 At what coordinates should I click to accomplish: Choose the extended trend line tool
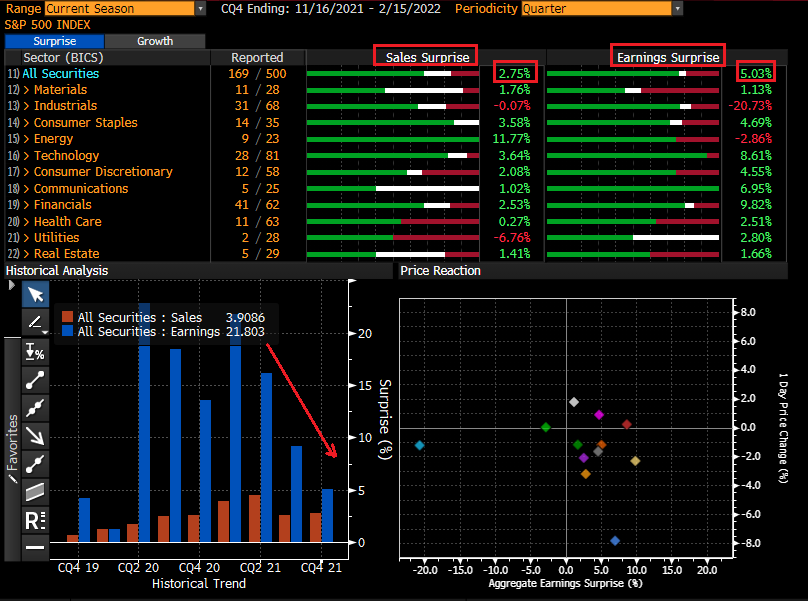click(35, 408)
